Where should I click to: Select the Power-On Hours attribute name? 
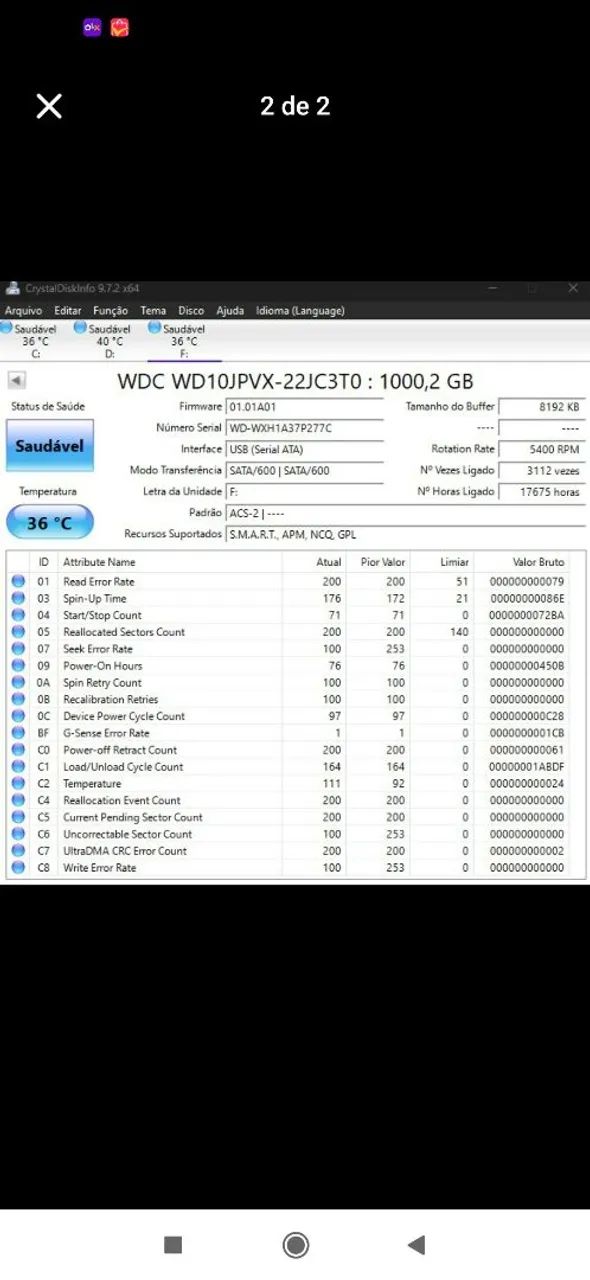pyautogui.click(x=103, y=666)
